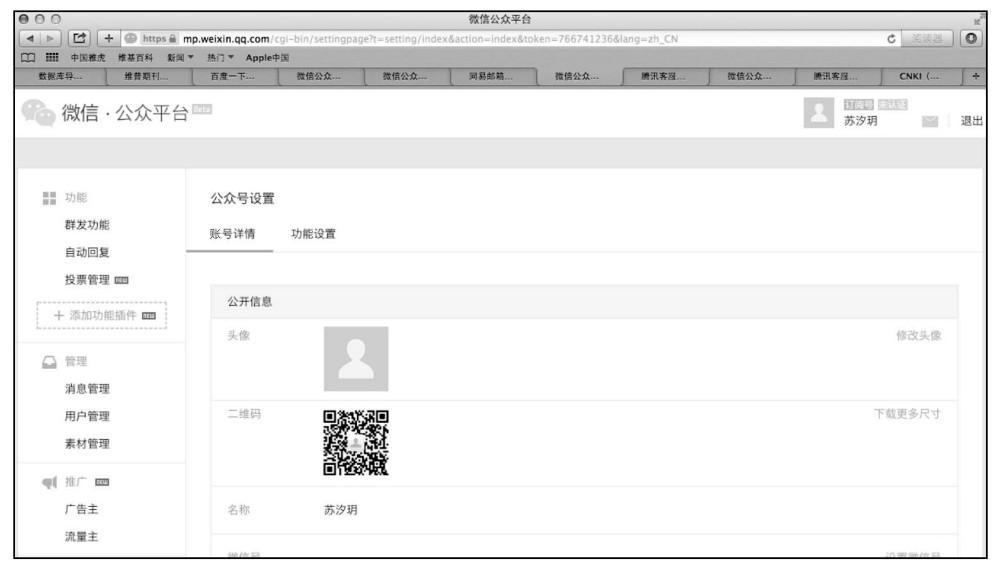Click the 苏汐玥 username in header
The height and width of the screenshot is (567, 994).
[x=860, y=121]
